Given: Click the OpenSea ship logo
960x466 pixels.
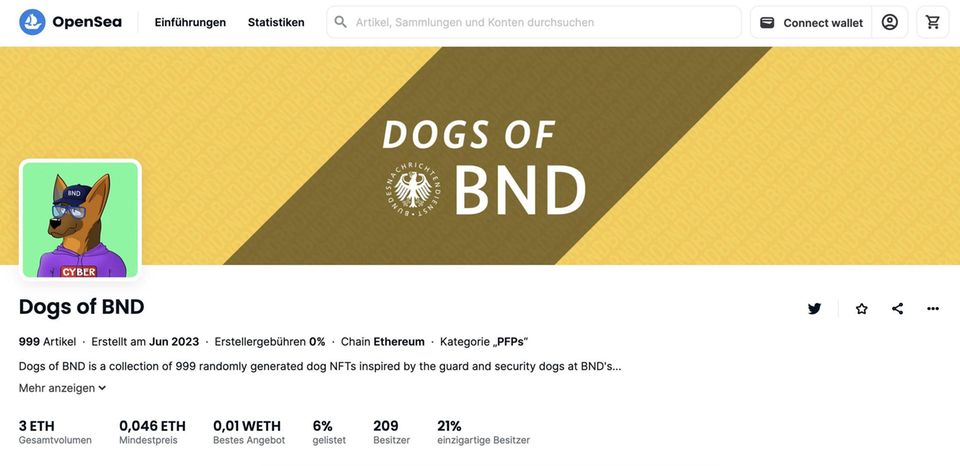Looking at the screenshot, I should coord(32,22).
